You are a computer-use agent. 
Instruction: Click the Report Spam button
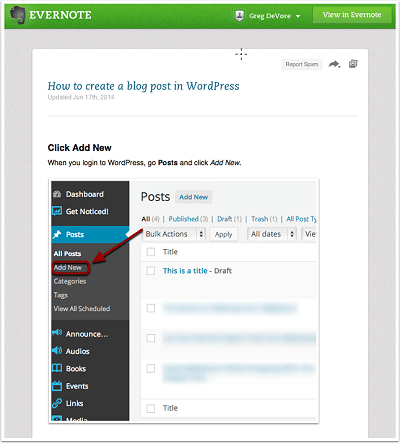tap(302, 64)
